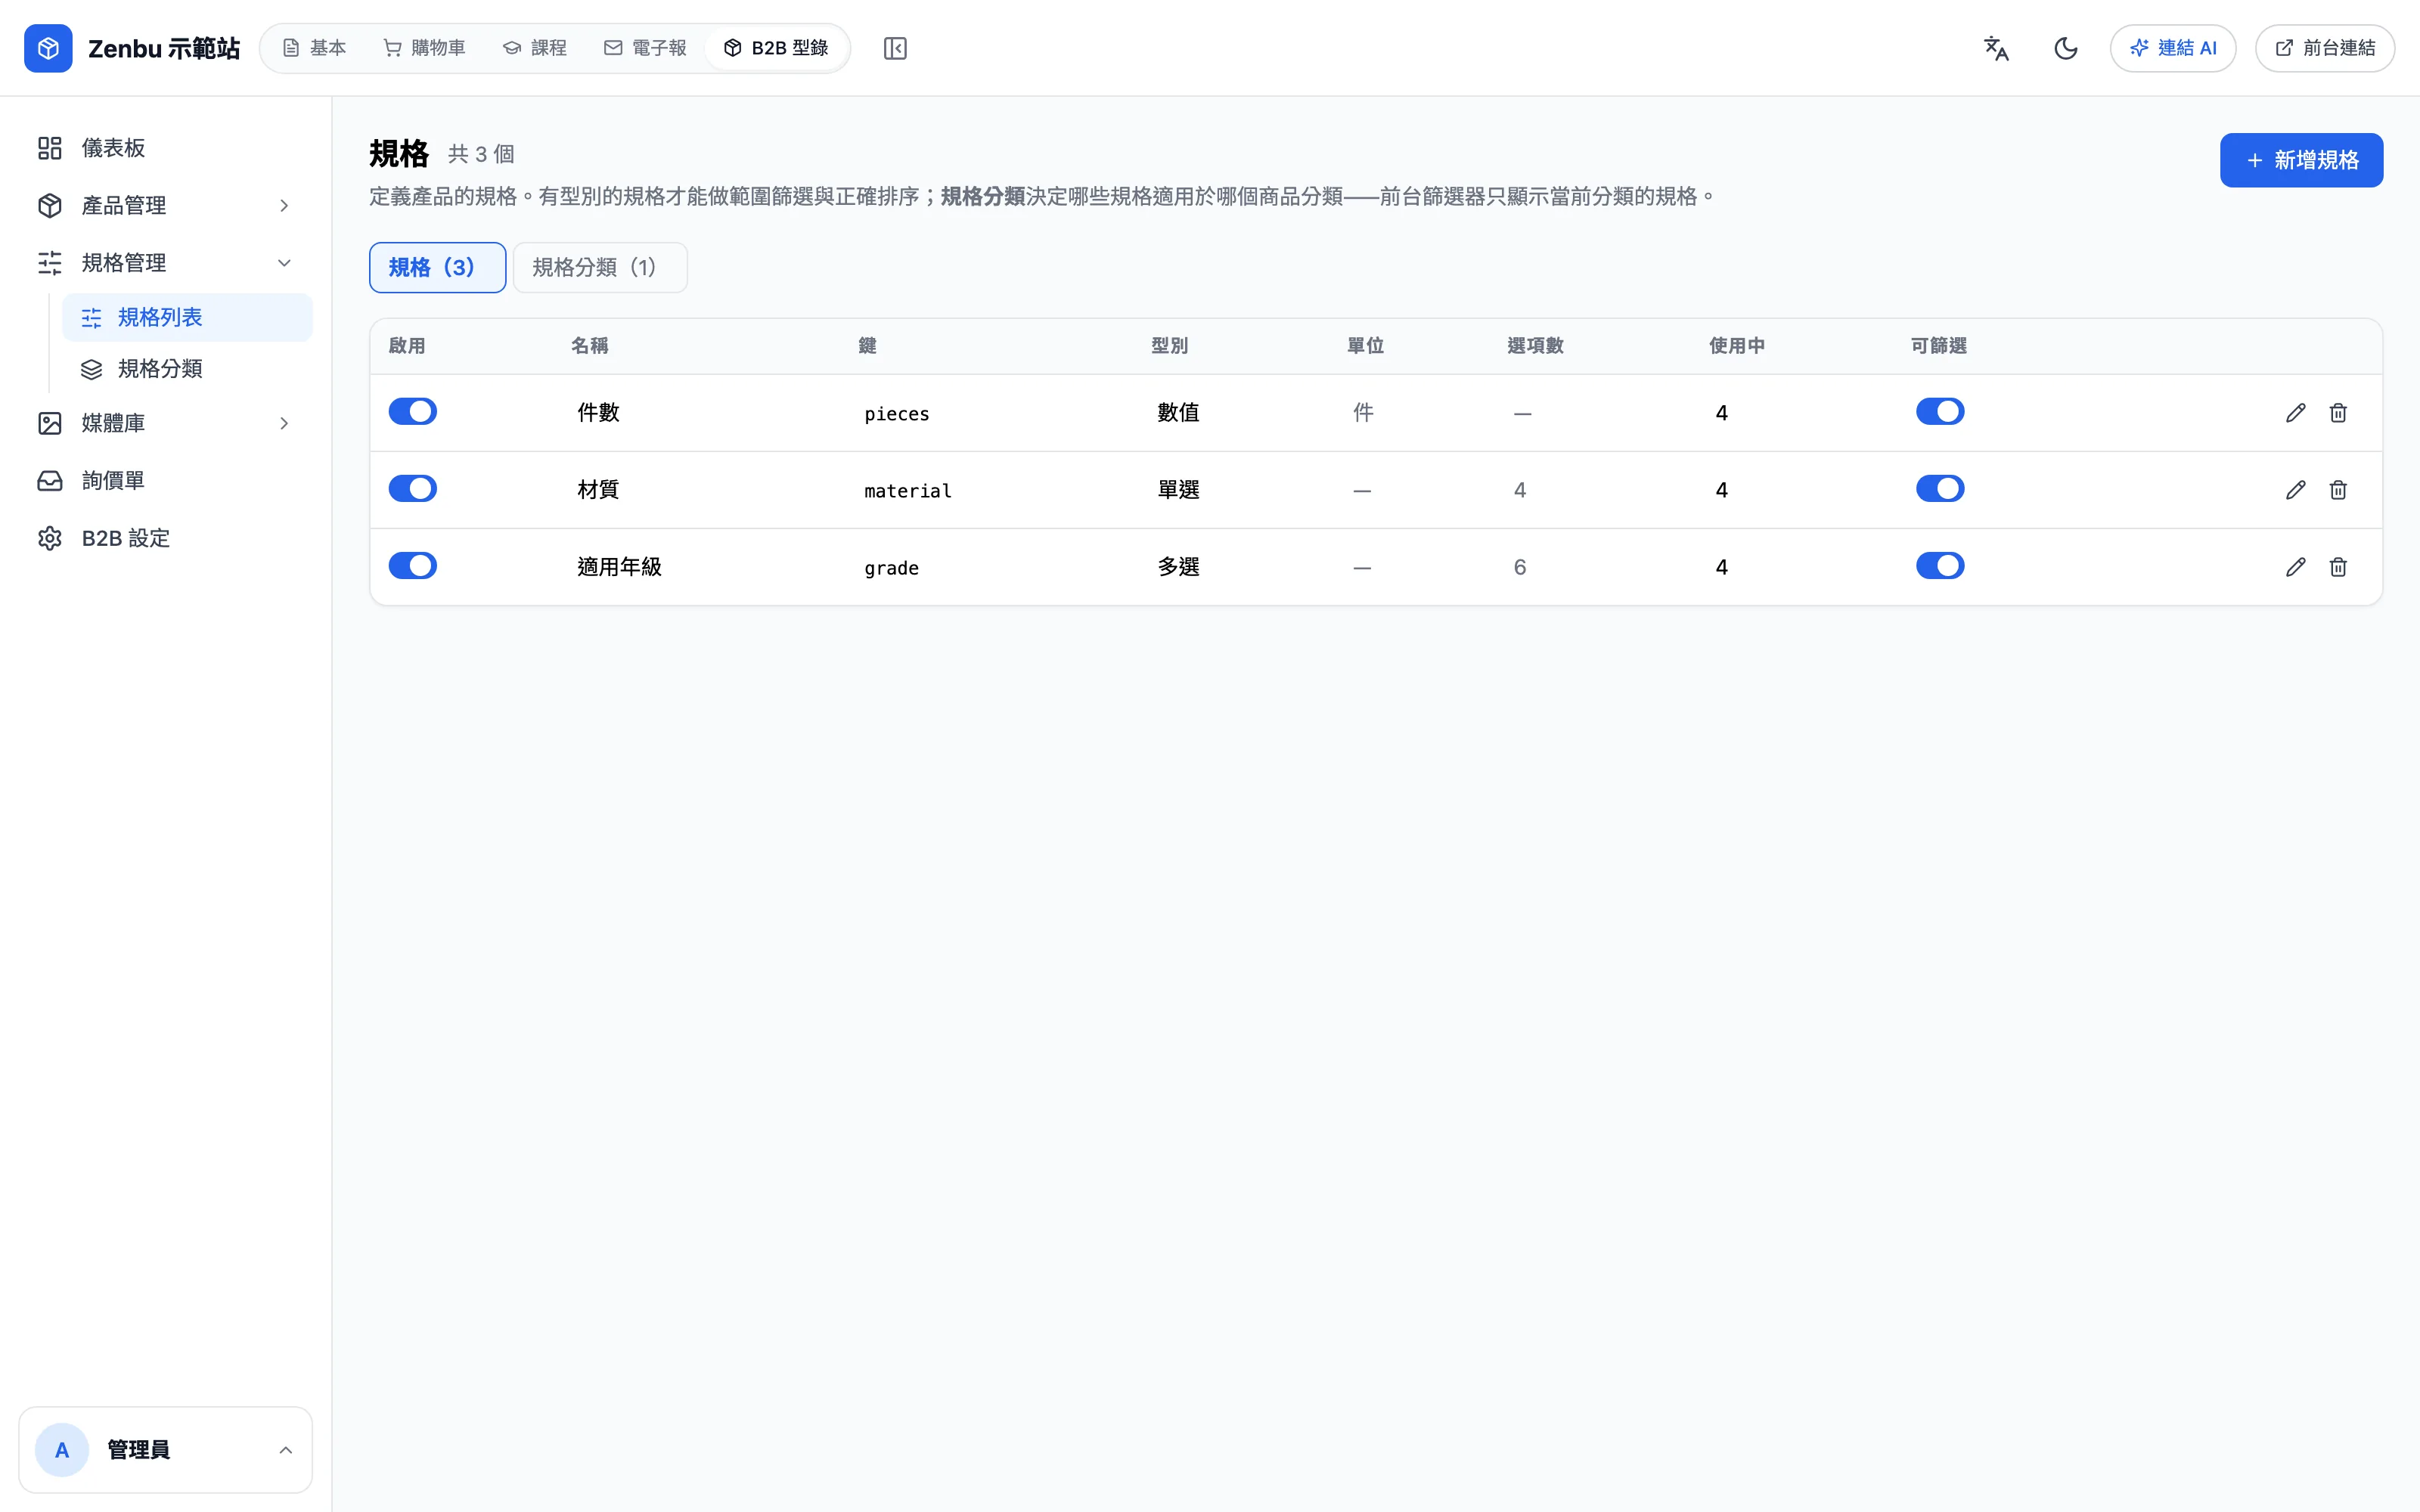Click the 連結 AI button

(x=2172, y=48)
